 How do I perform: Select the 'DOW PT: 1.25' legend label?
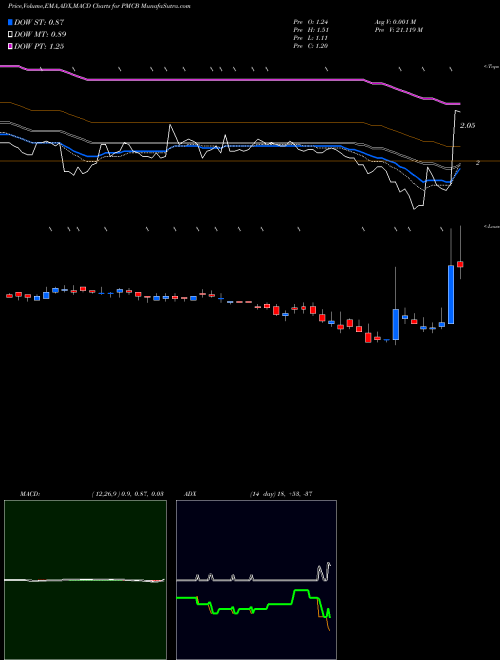[39, 47]
